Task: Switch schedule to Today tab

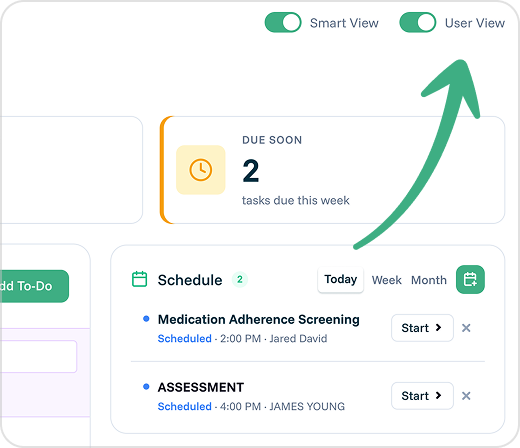Action: point(341,279)
